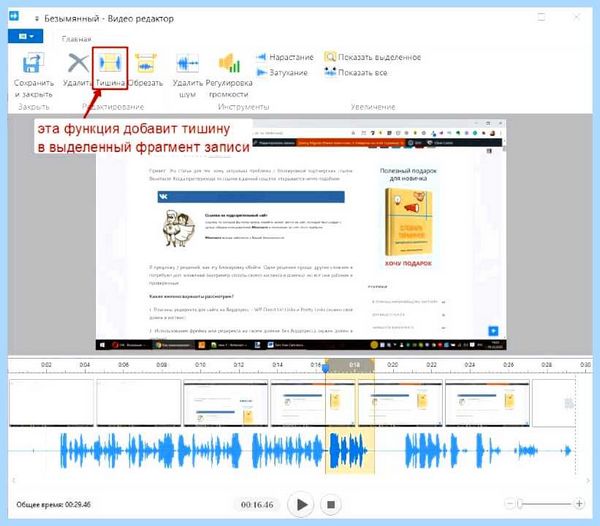Stop playback with the stop button
The height and width of the screenshot is (526, 600).
pos(331,505)
